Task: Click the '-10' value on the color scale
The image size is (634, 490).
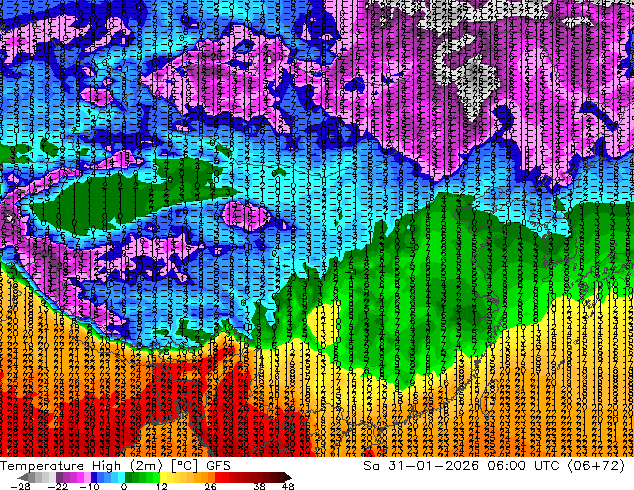Action: click(89, 486)
